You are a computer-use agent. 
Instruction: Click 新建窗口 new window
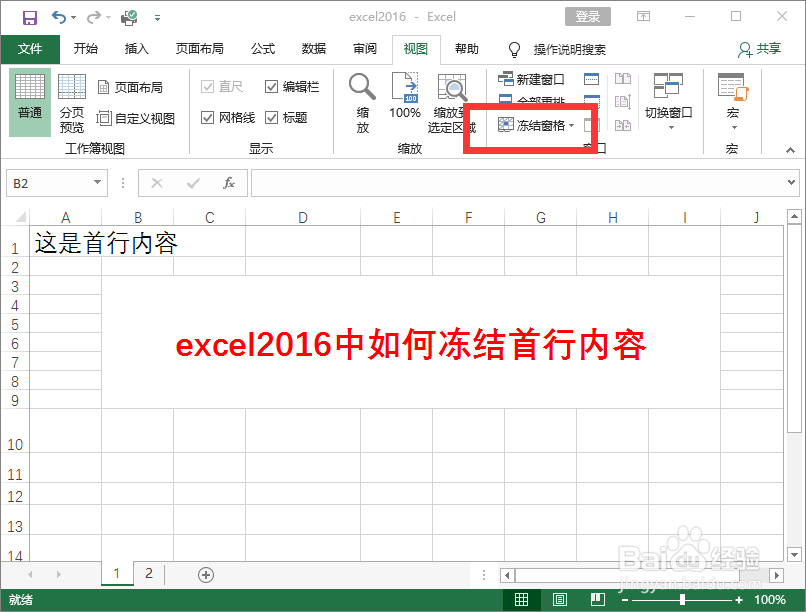coord(531,79)
